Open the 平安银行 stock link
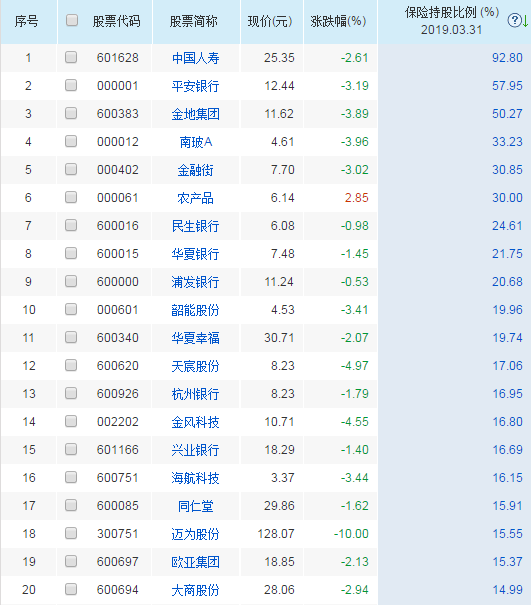The width and height of the screenshot is (531, 605). [x=195, y=86]
